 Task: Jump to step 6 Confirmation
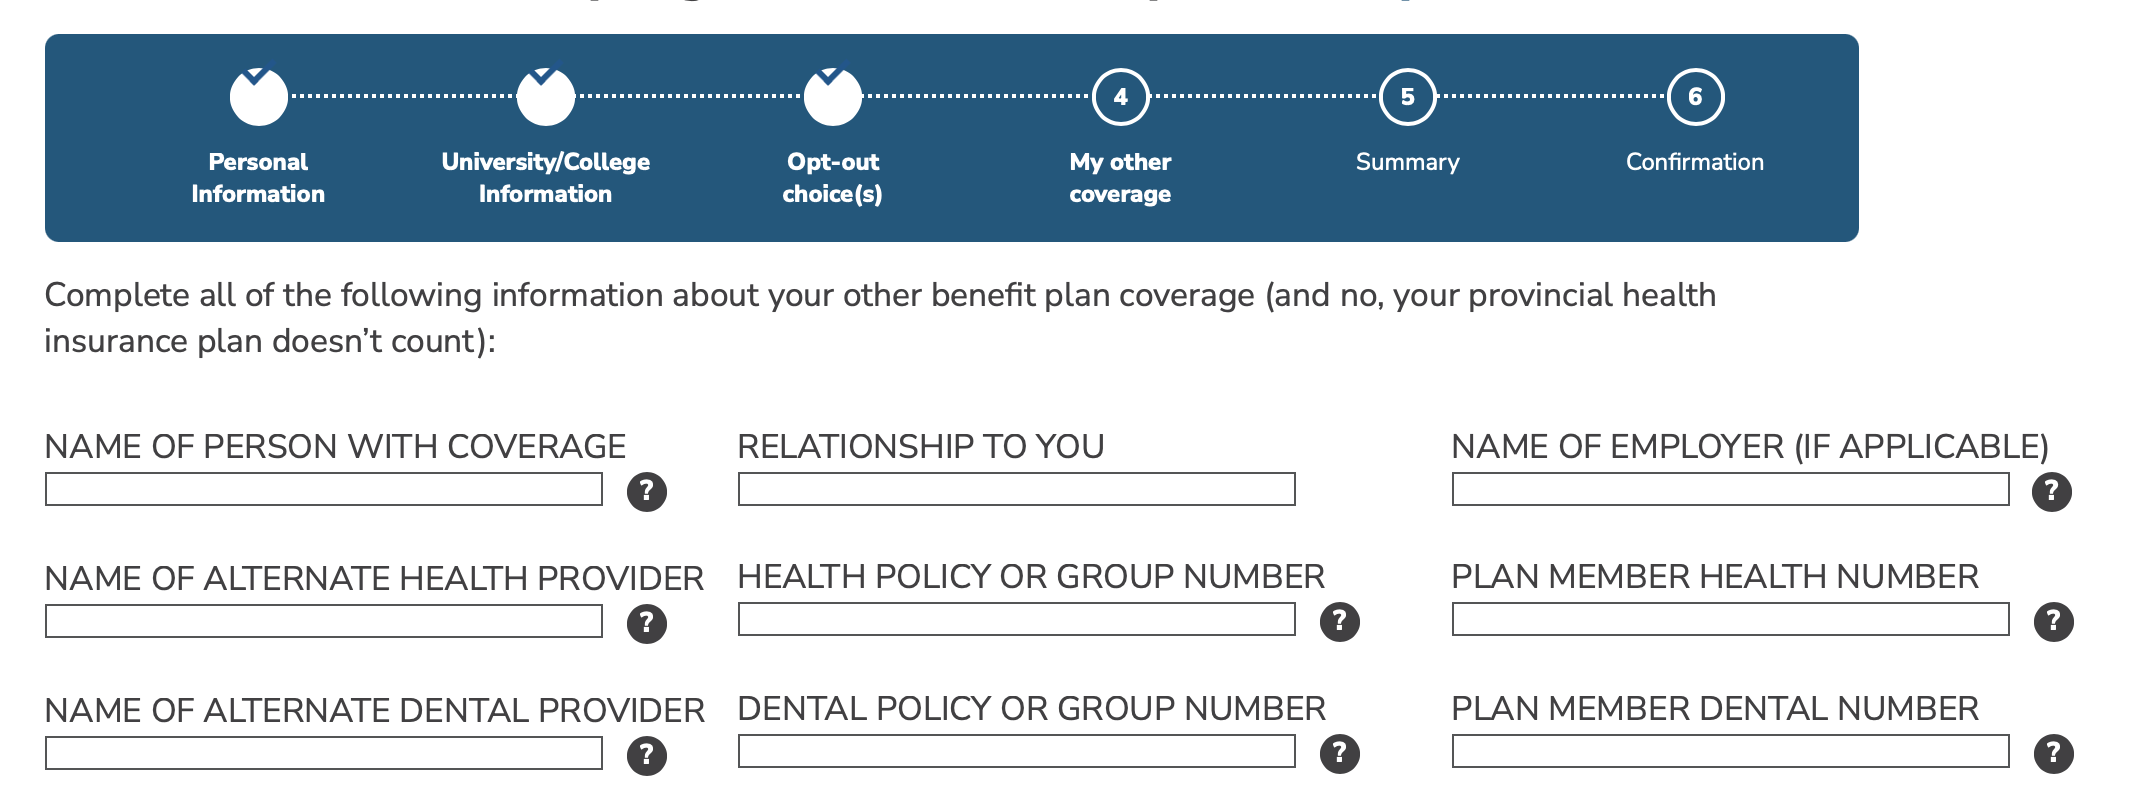[1696, 97]
